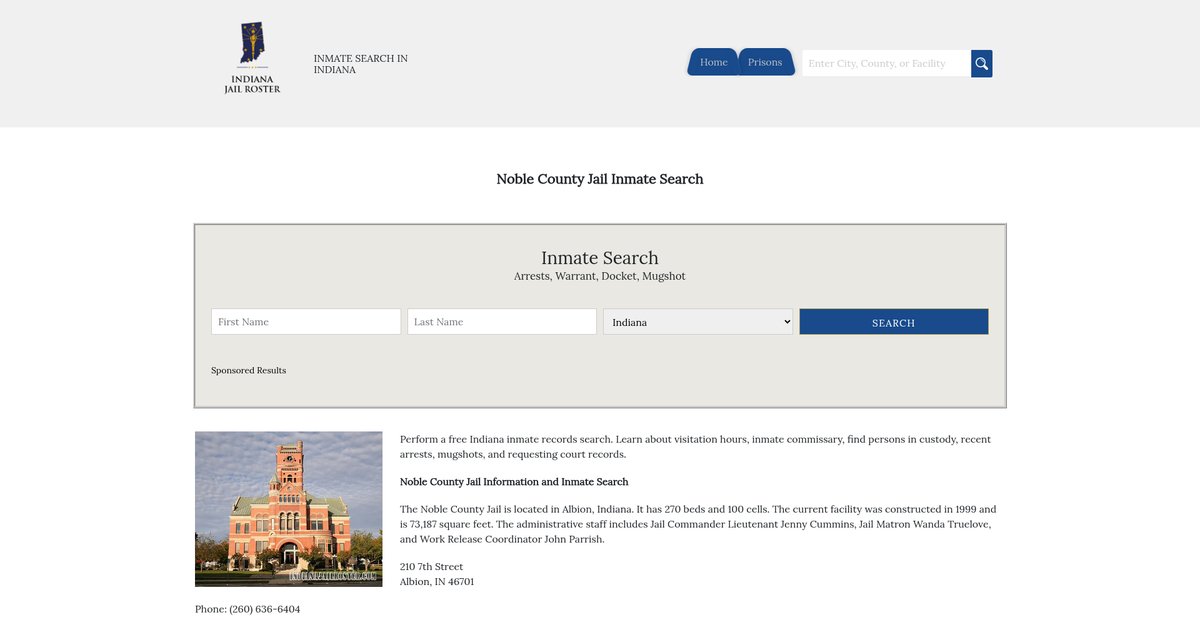Select the Last Name input field

502,322
